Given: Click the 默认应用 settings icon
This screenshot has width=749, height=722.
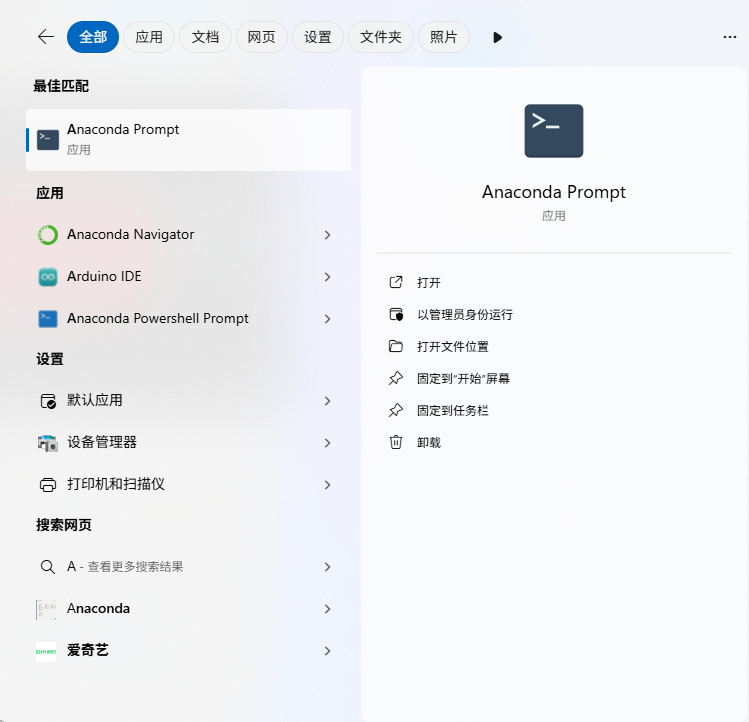Looking at the screenshot, I should 48,401.
